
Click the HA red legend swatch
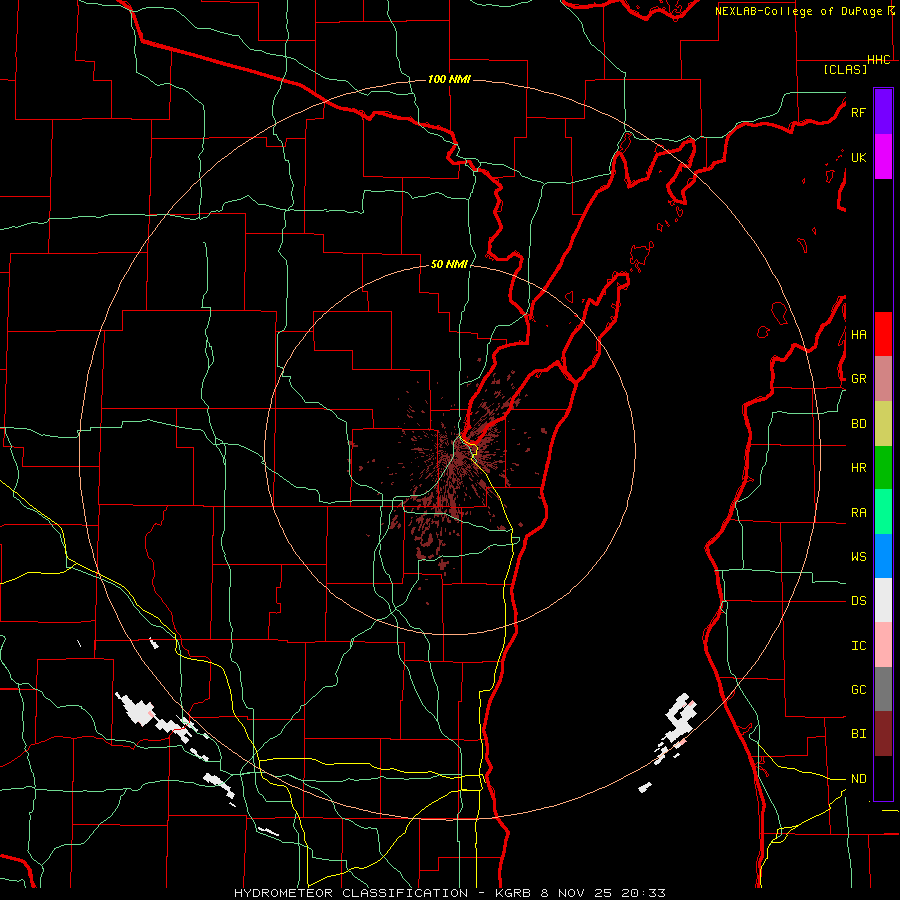tap(883, 334)
